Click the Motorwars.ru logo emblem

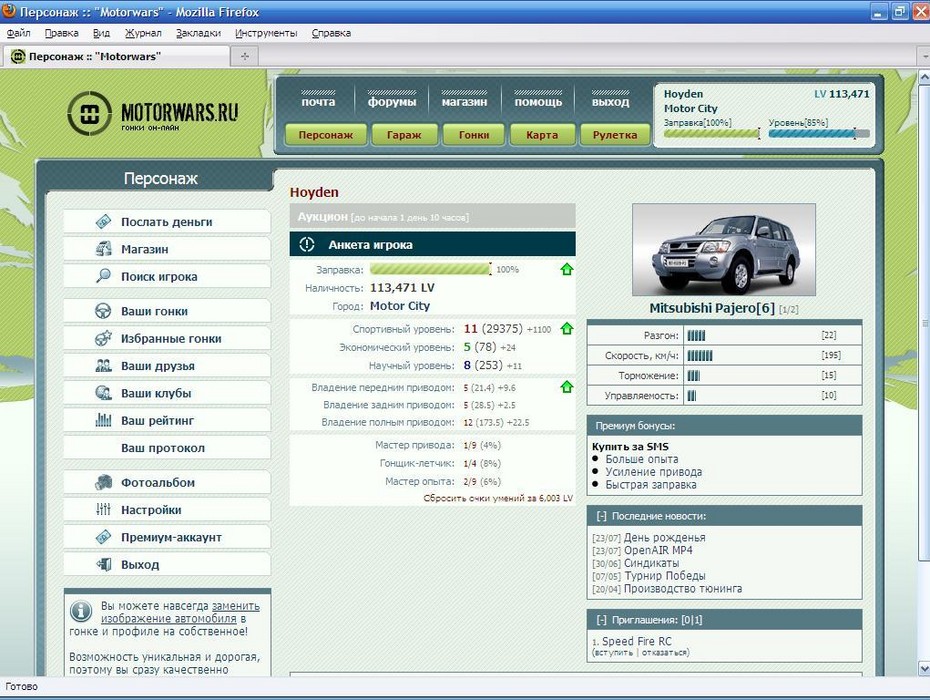(89, 113)
